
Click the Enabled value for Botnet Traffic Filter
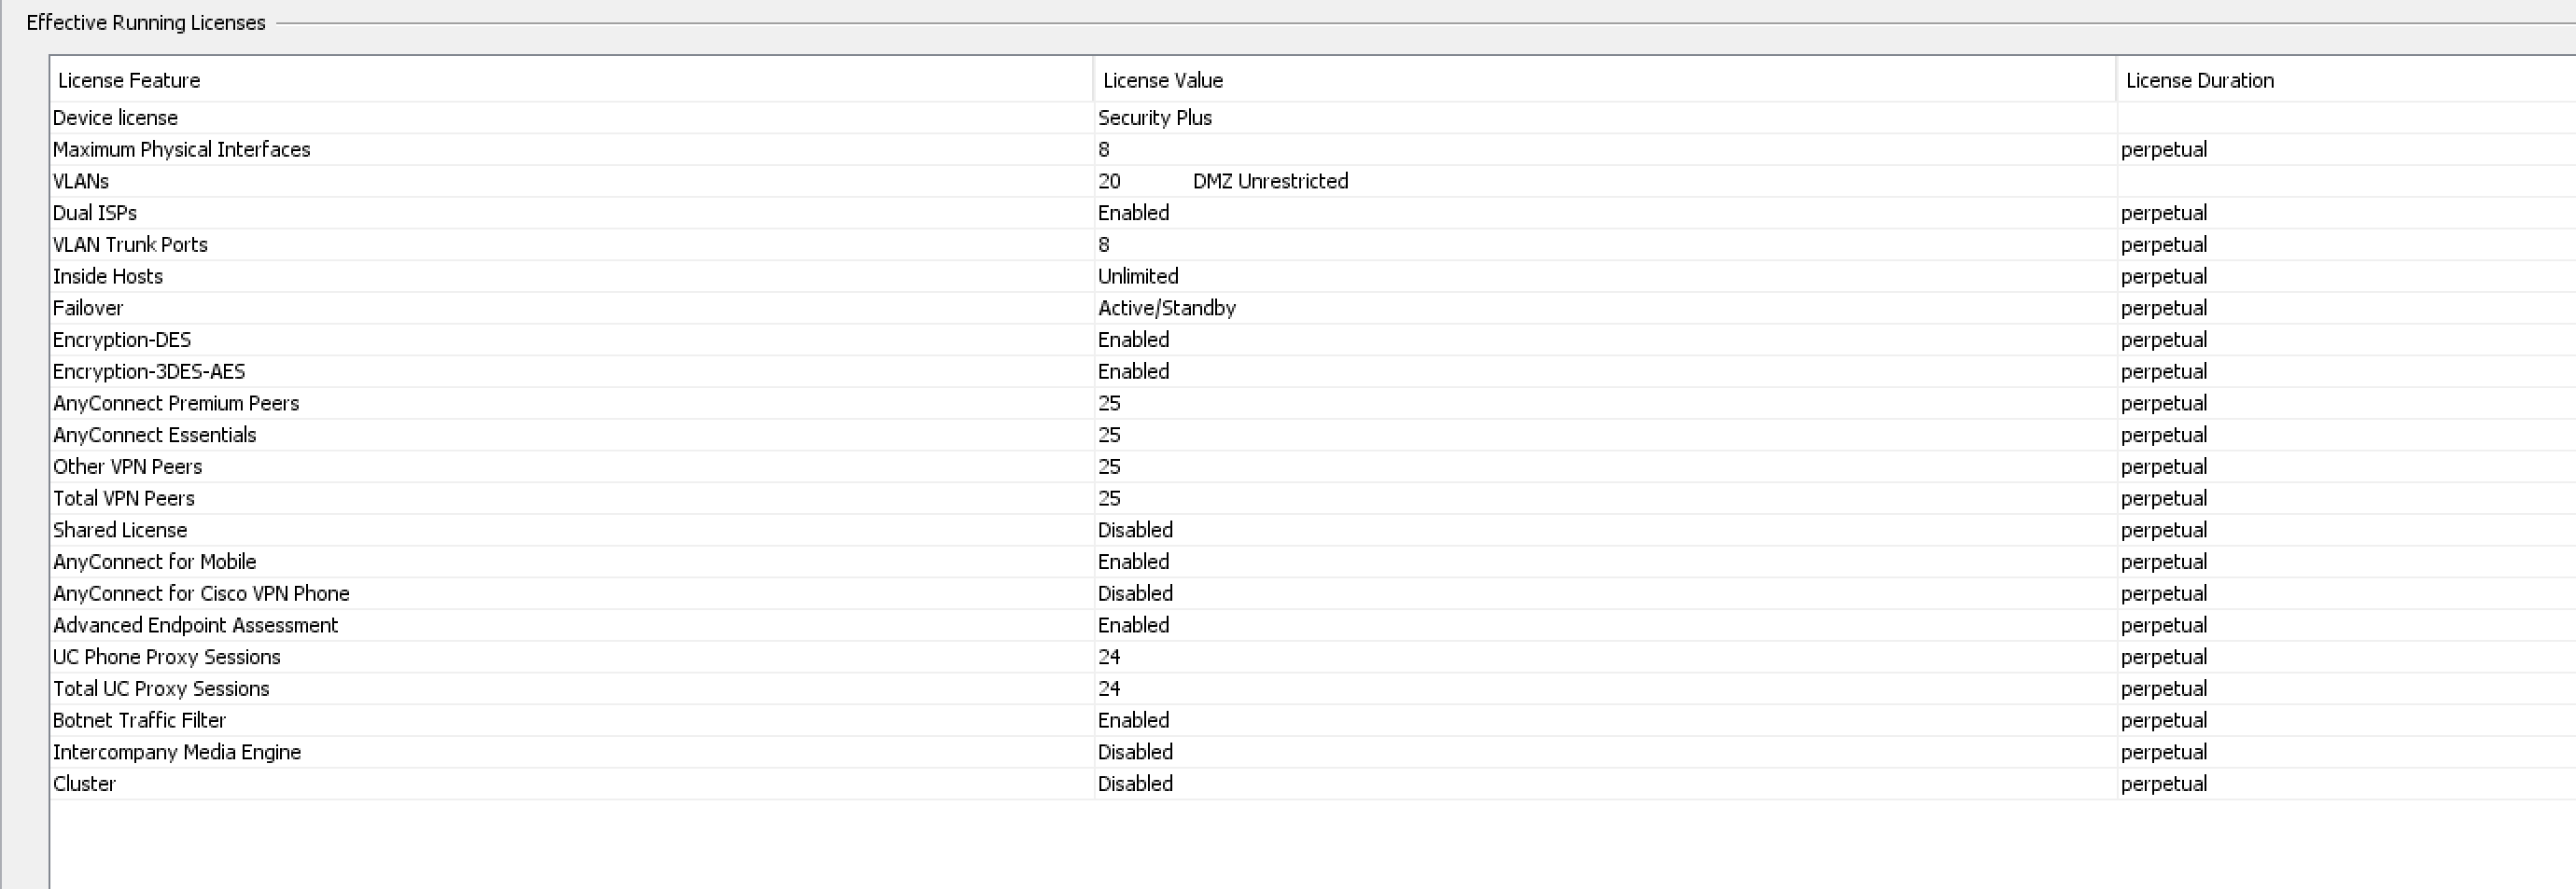coord(1133,720)
